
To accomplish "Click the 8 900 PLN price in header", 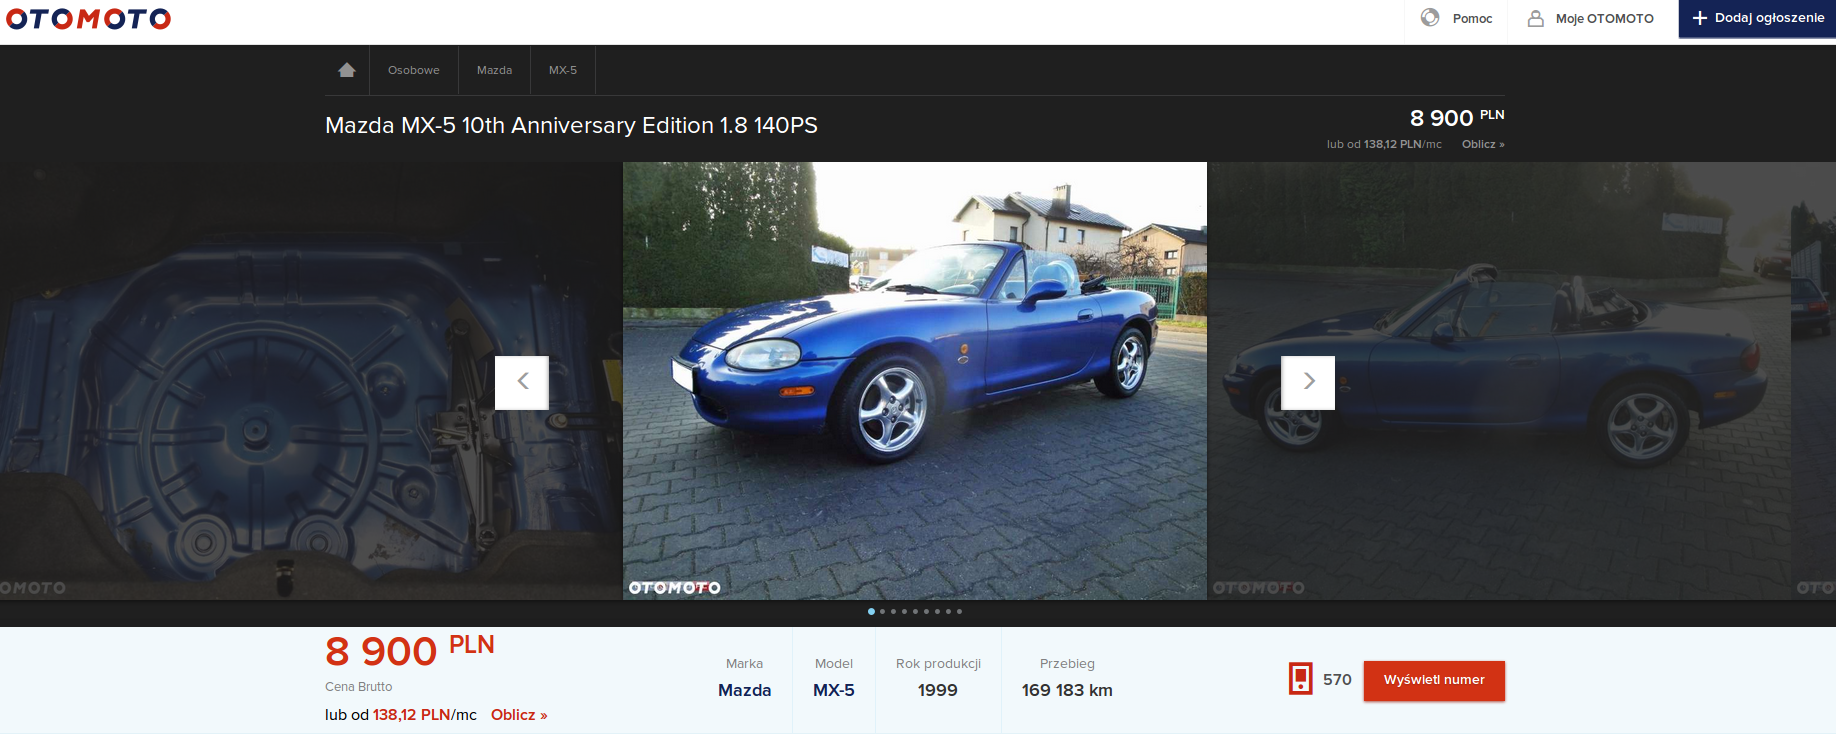I will (1456, 118).
